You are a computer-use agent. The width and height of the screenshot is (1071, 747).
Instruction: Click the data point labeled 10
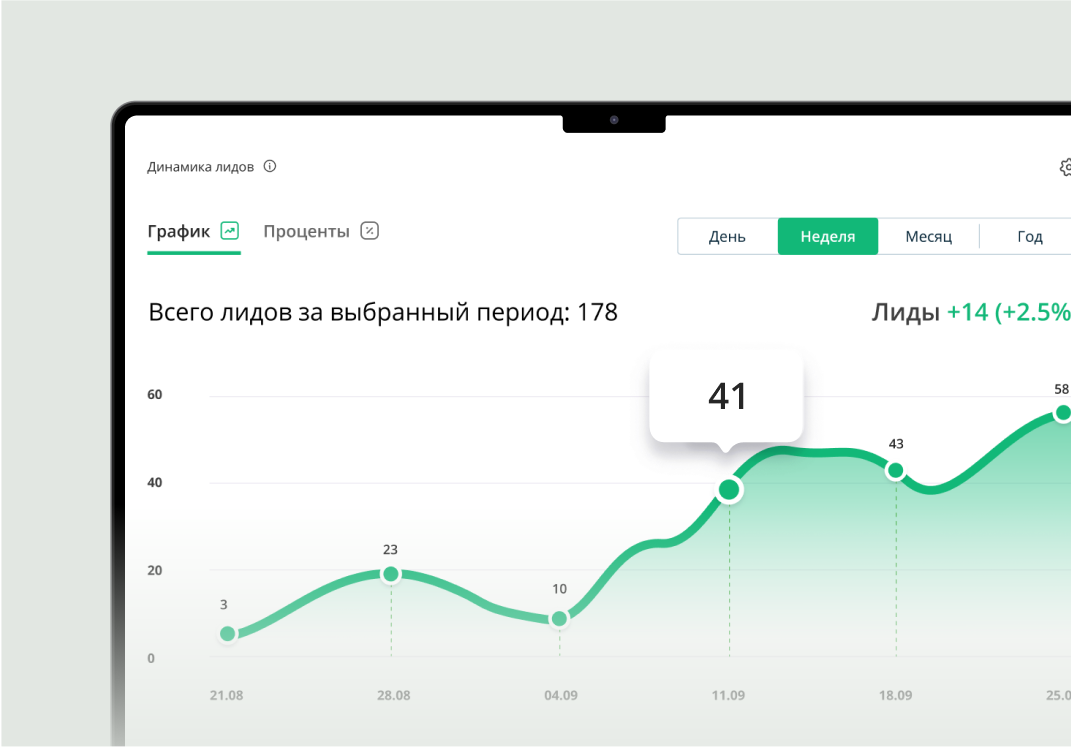point(559,619)
